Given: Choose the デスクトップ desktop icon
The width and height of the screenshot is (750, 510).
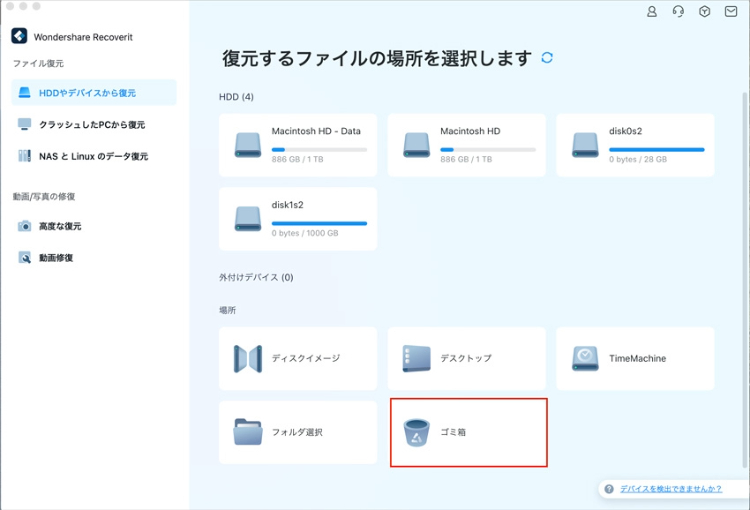Looking at the screenshot, I should tap(416, 358).
